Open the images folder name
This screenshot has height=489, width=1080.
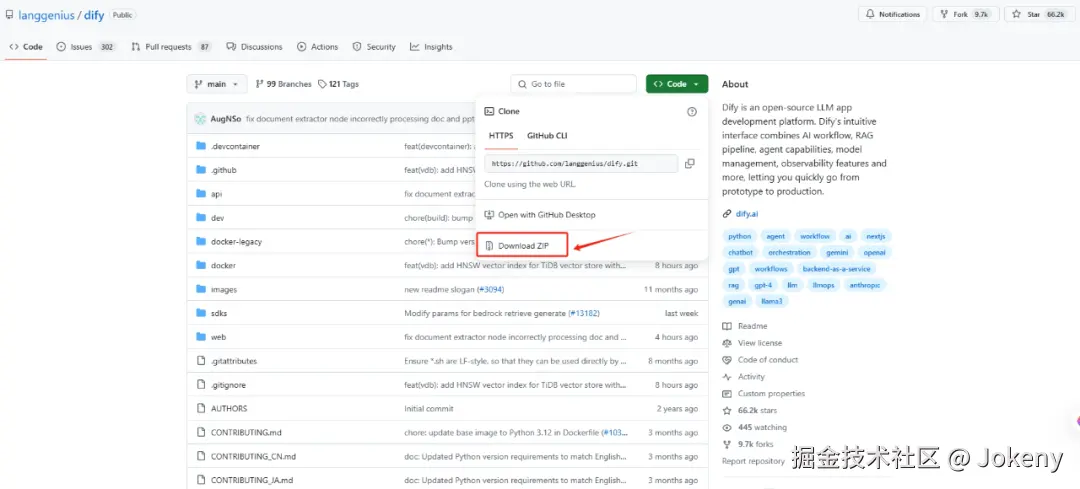pos(224,289)
